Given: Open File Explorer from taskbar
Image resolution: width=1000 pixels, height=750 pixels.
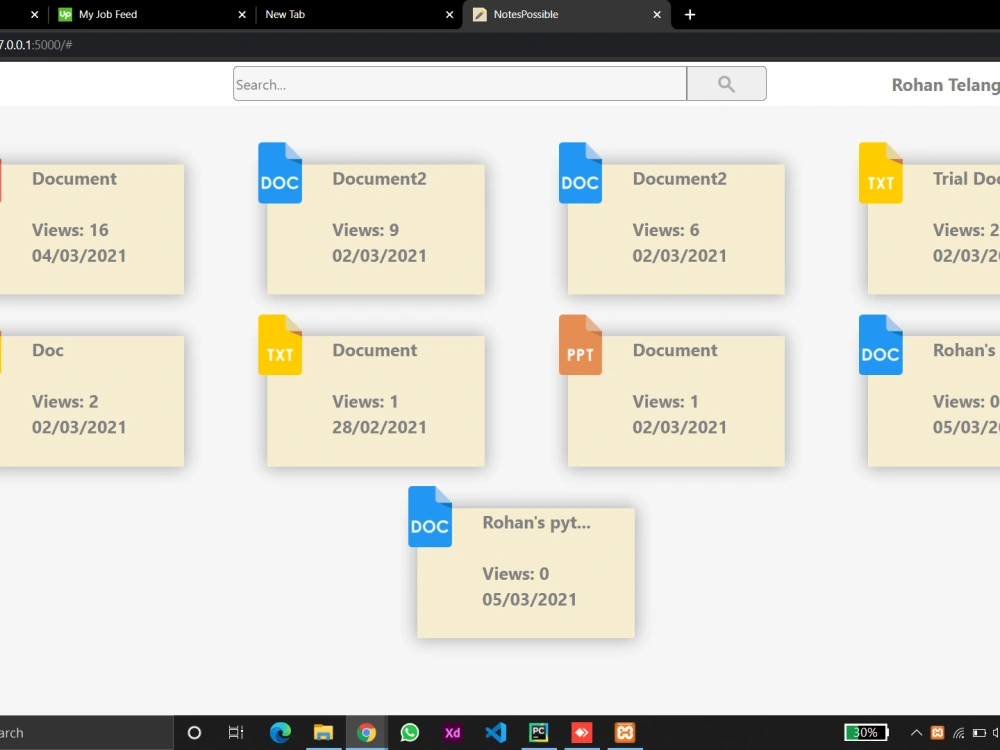Looking at the screenshot, I should [323, 733].
